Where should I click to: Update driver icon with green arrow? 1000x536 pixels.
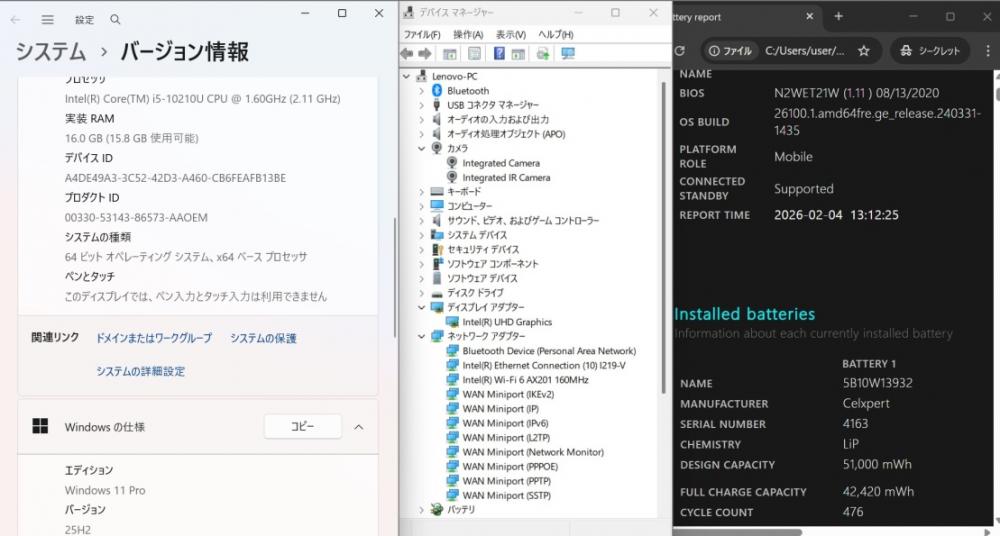tap(543, 54)
